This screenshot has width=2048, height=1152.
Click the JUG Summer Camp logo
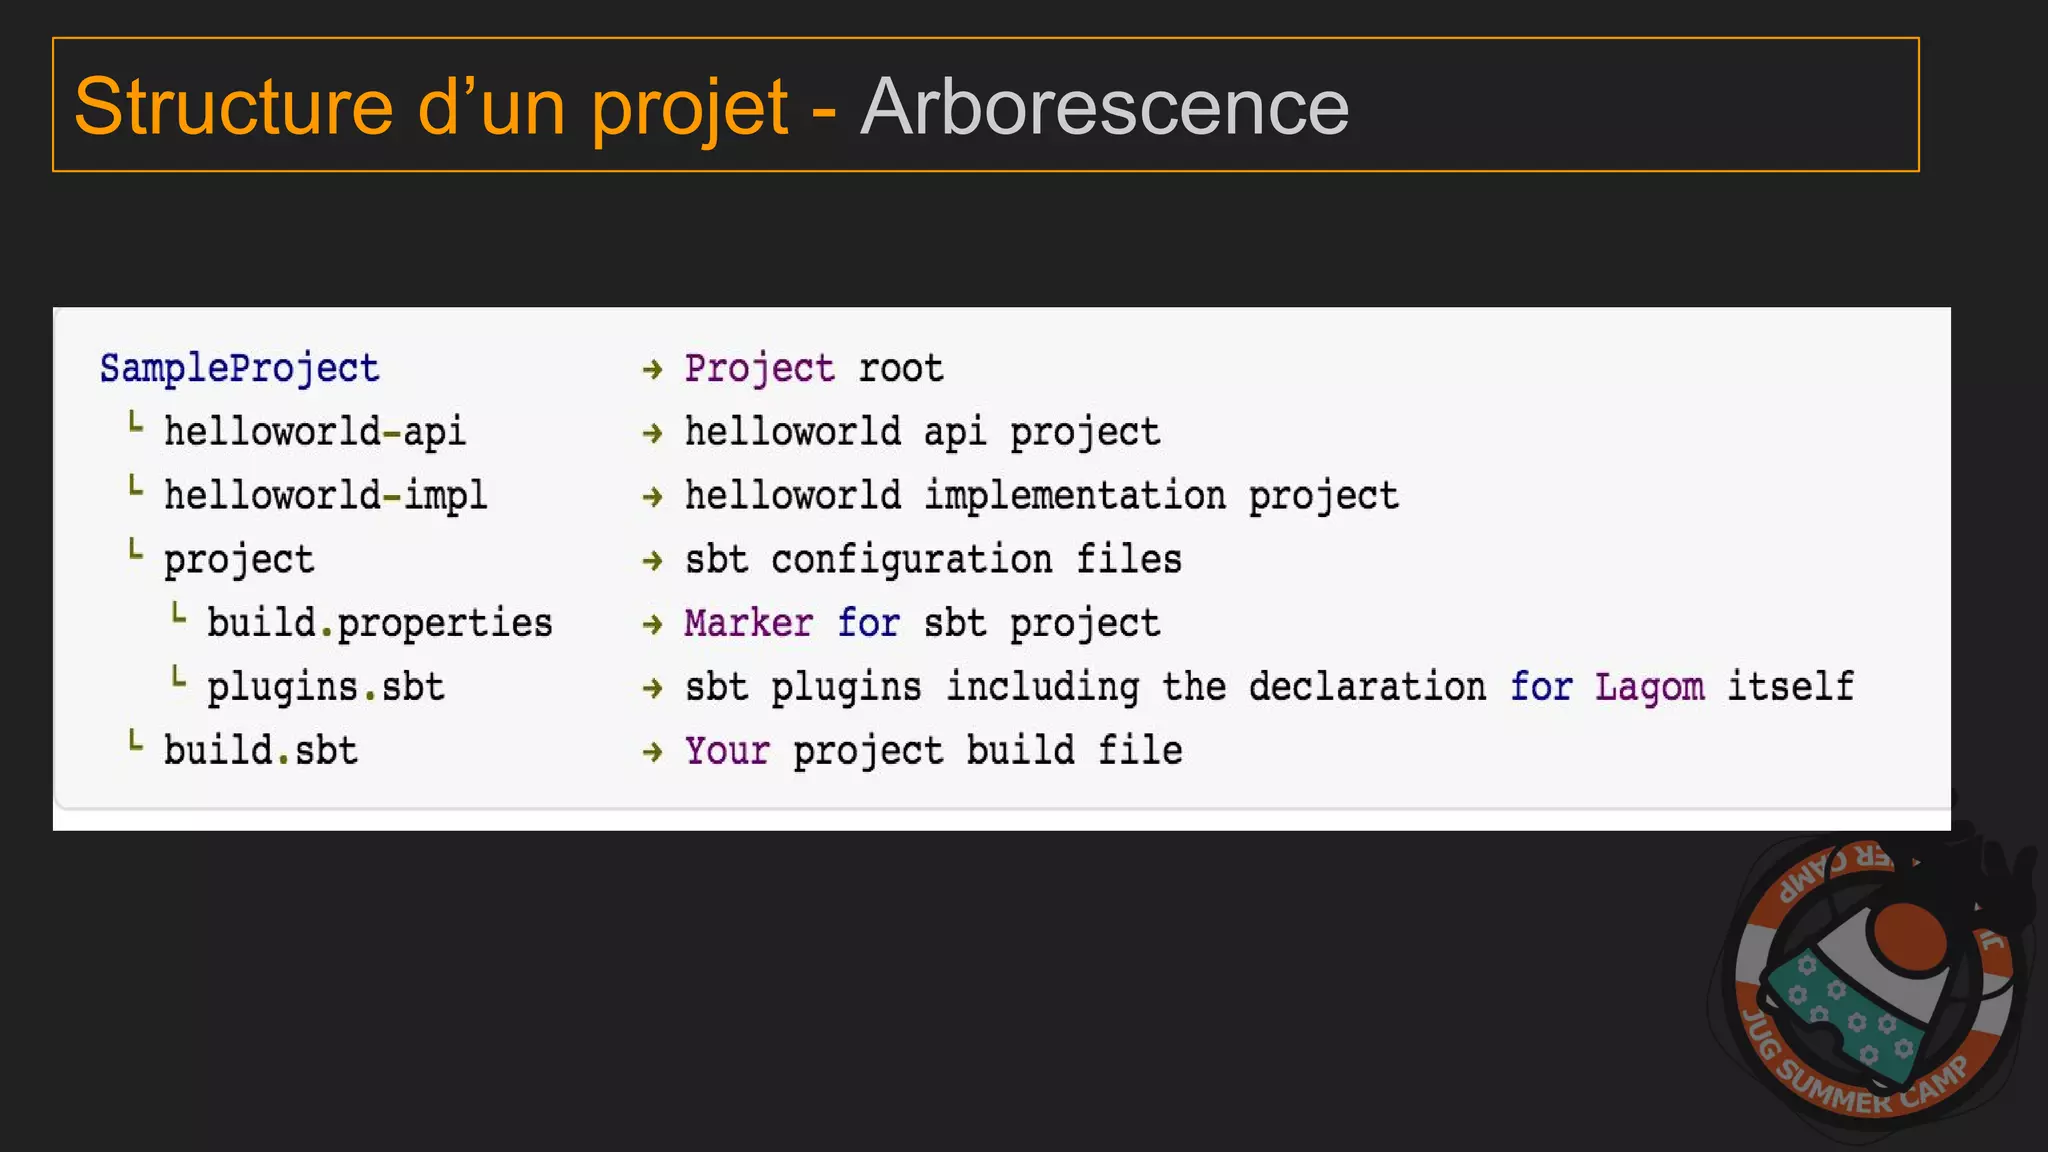pos(1872,982)
